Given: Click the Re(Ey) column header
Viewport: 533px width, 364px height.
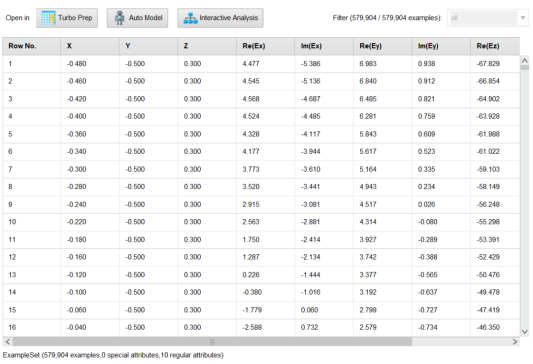Looking at the screenshot, I should click(383, 46).
